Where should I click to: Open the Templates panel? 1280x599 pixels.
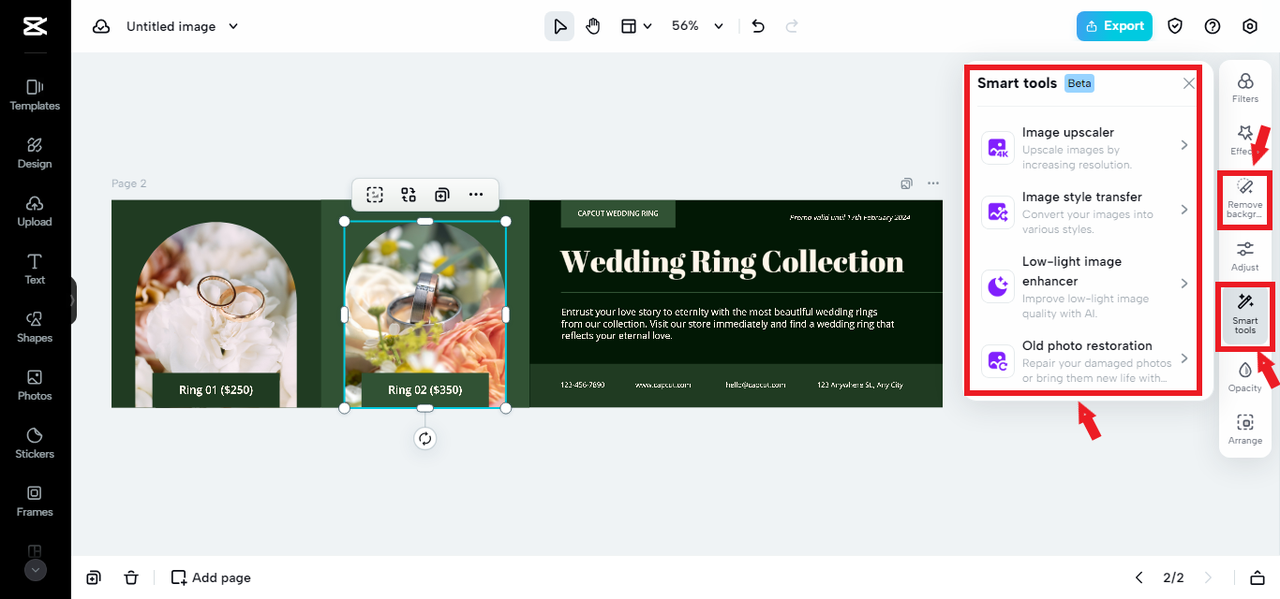click(35, 95)
